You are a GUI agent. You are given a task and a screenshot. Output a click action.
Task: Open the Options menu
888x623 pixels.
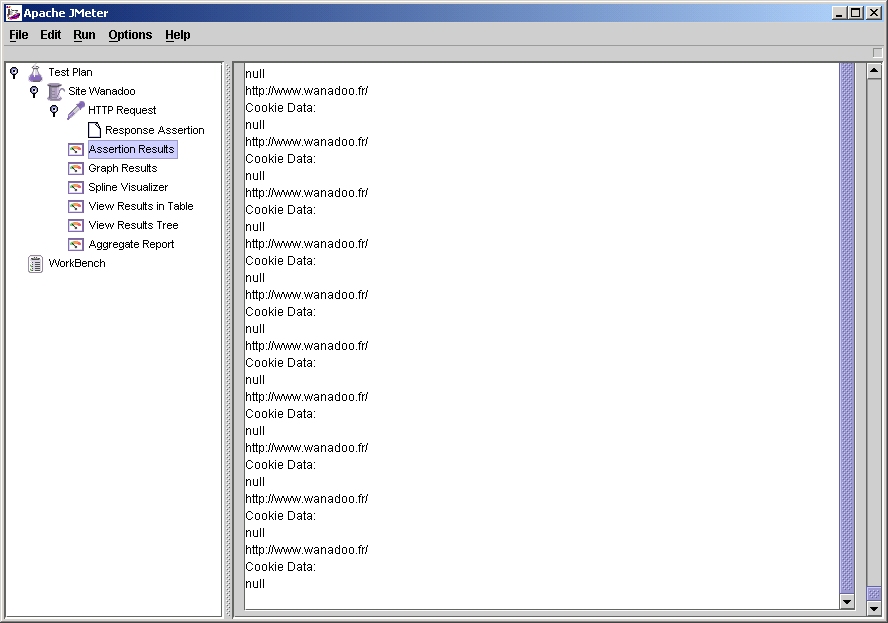[x=130, y=35]
